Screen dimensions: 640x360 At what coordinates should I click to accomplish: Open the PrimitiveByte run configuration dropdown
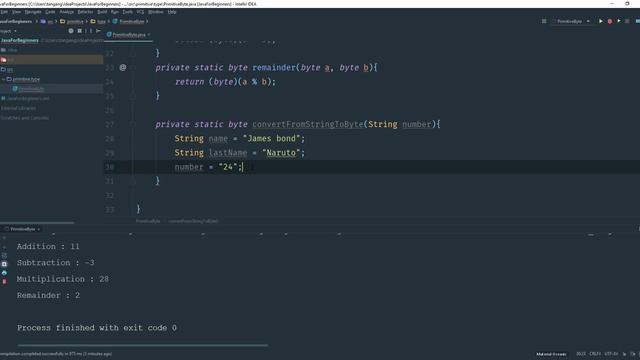click(571, 21)
